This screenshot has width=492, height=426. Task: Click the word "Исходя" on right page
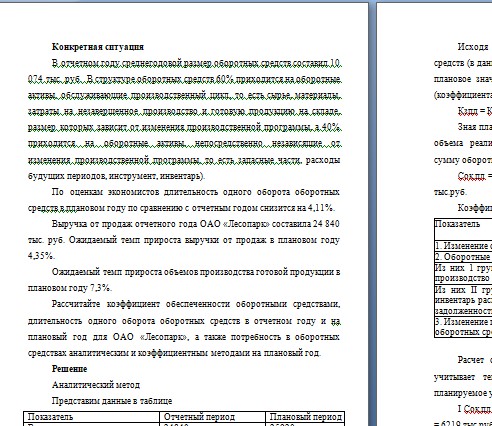point(473,47)
